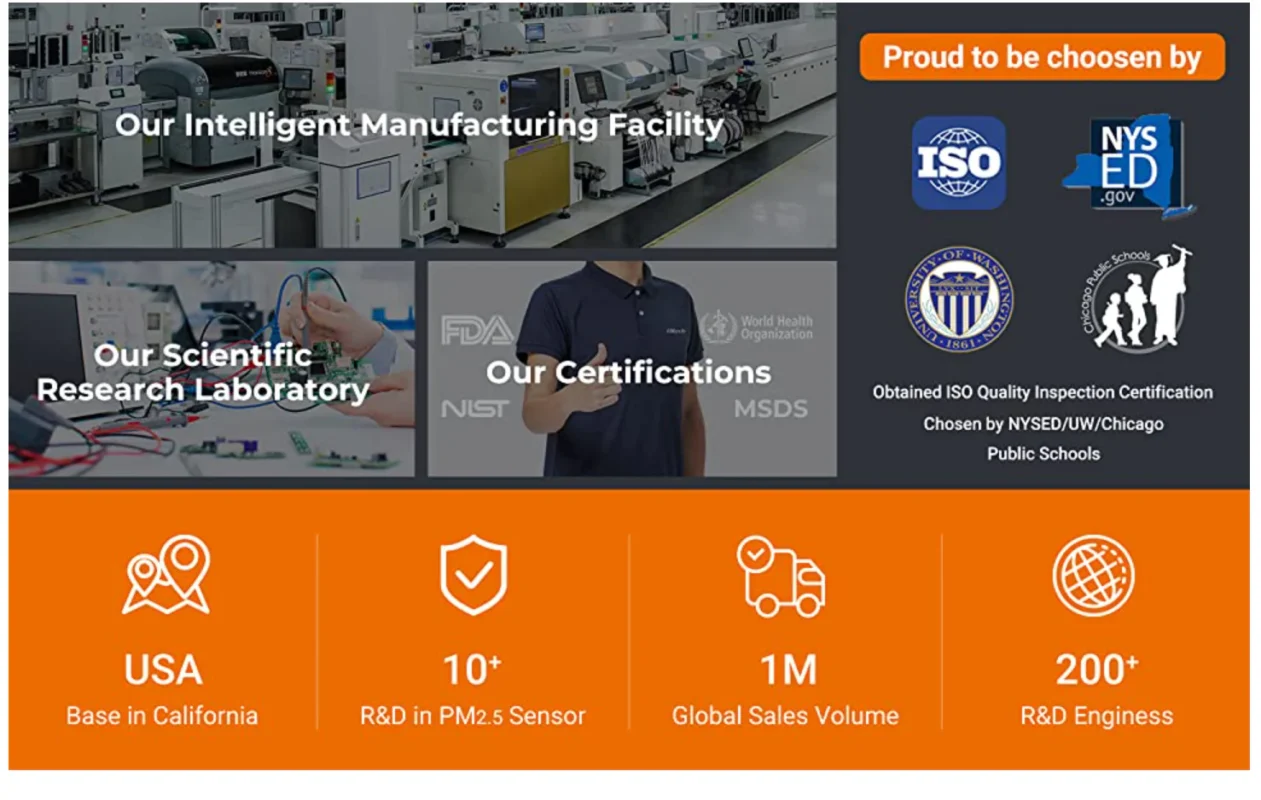1261x800 pixels.
Task: Click the 'Global Sales Volume' text
Action: [785, 716]
